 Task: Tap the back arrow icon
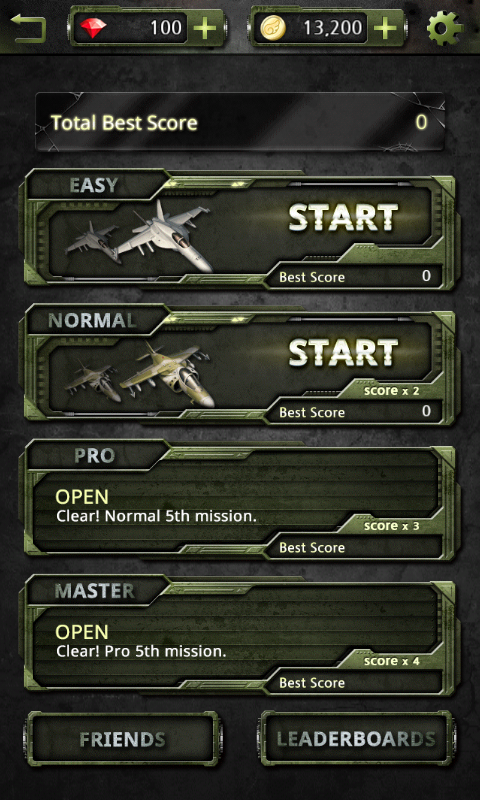tap(29, 28)
